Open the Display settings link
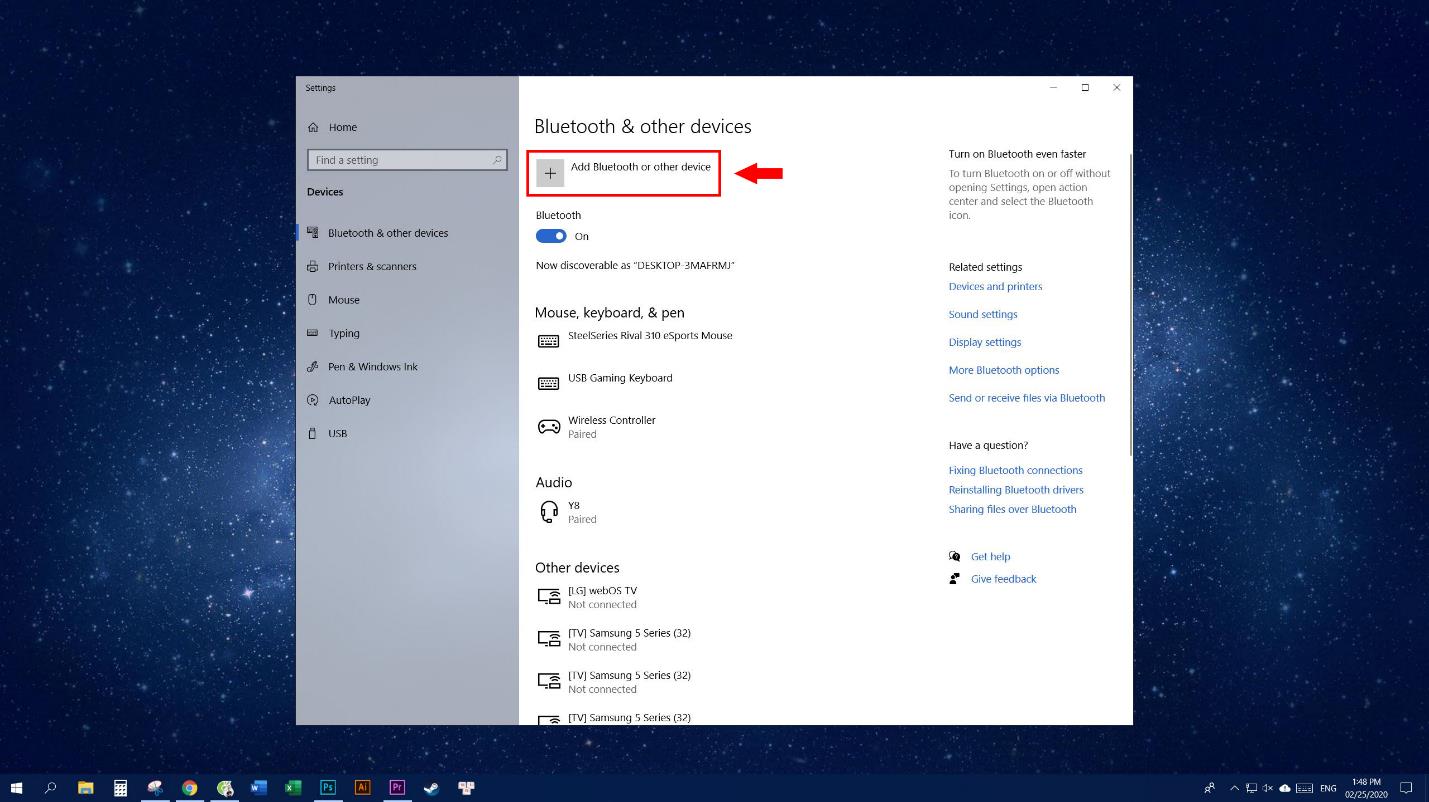1429x802 pixels. 985,343
